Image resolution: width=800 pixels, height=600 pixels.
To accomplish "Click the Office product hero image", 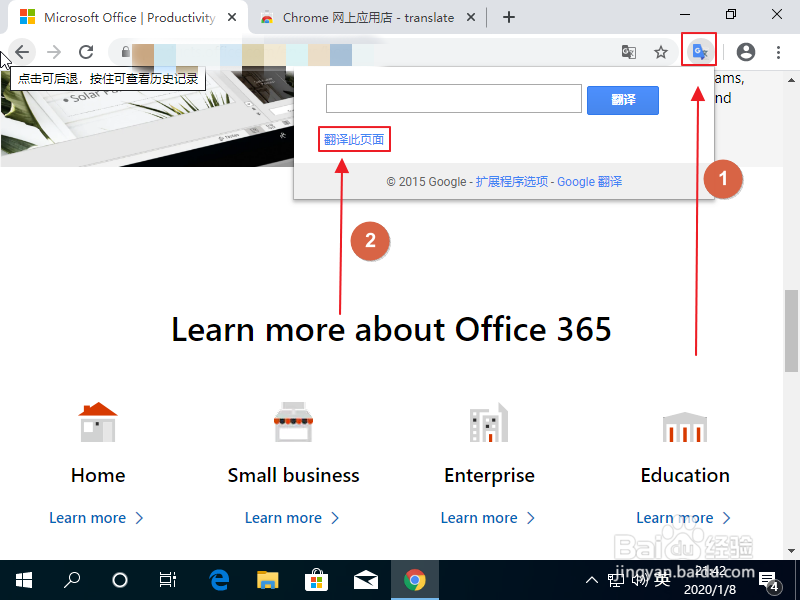I will [147, 118].
